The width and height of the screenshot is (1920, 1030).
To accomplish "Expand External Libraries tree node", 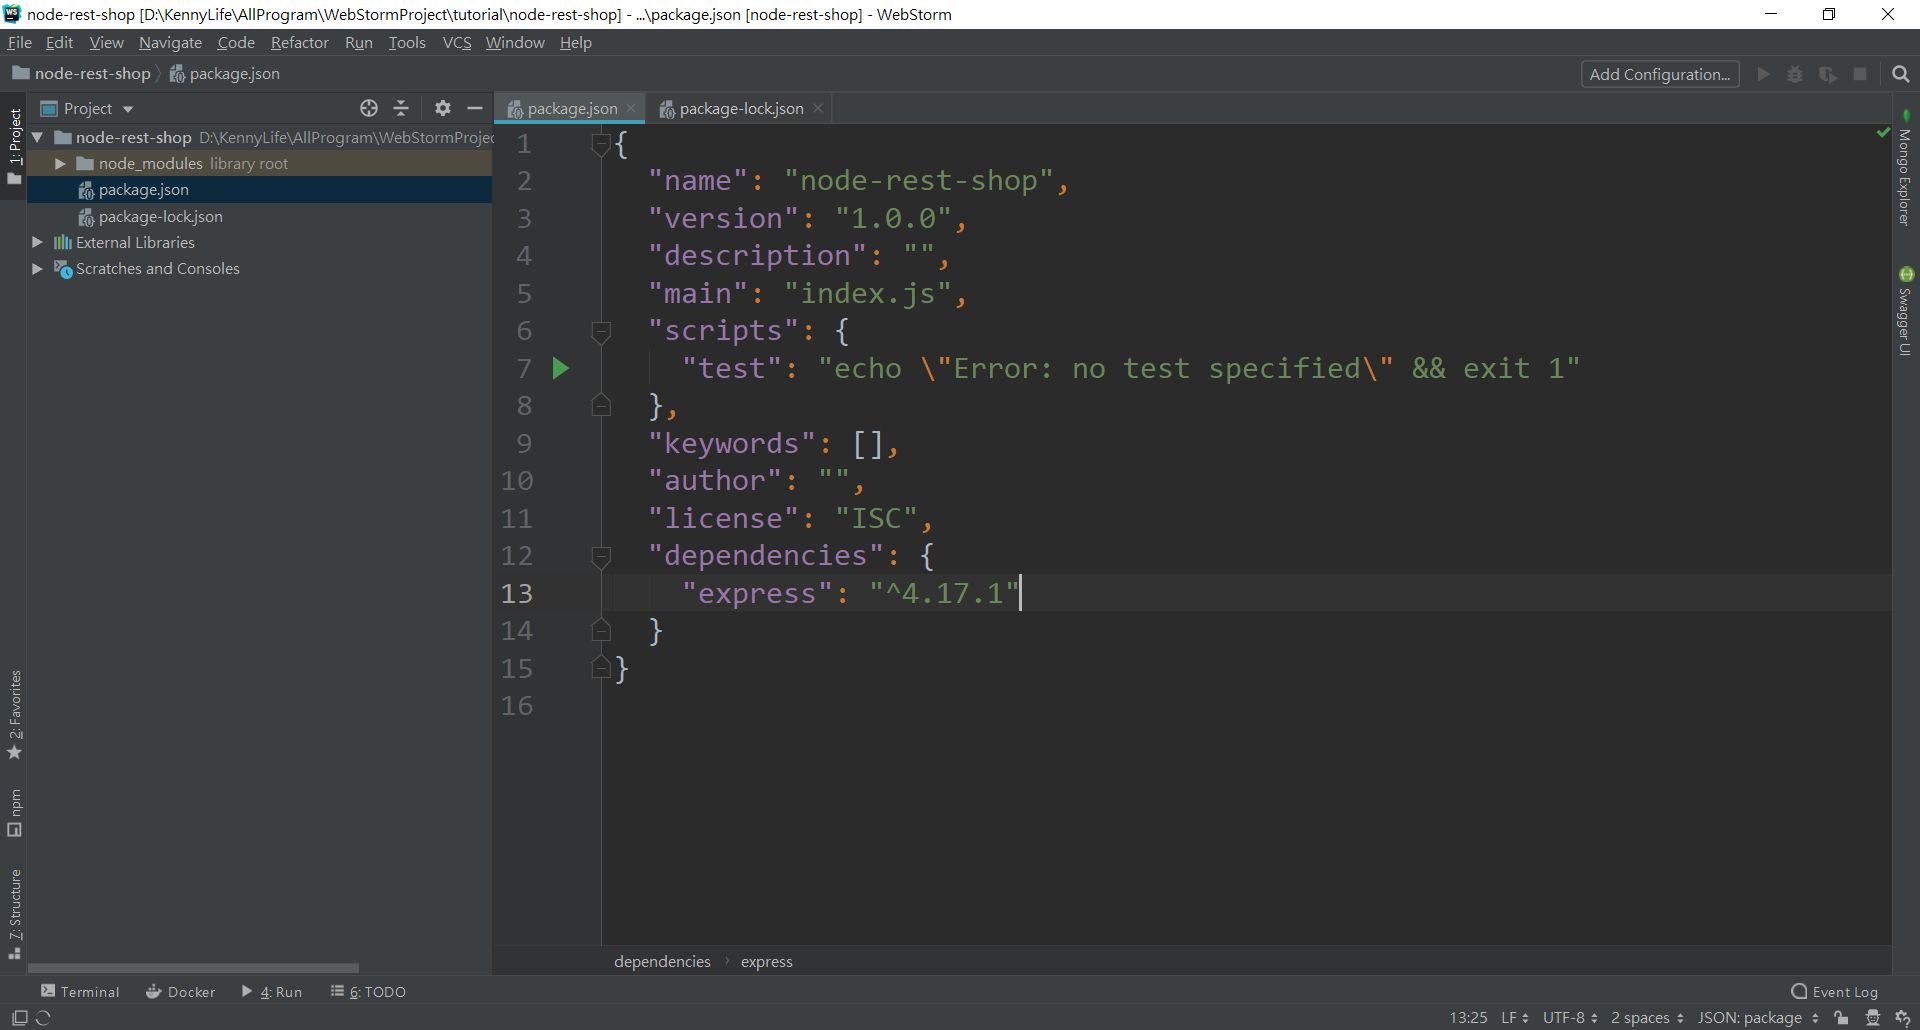I will pyautogui.click(x=37, y=242).
